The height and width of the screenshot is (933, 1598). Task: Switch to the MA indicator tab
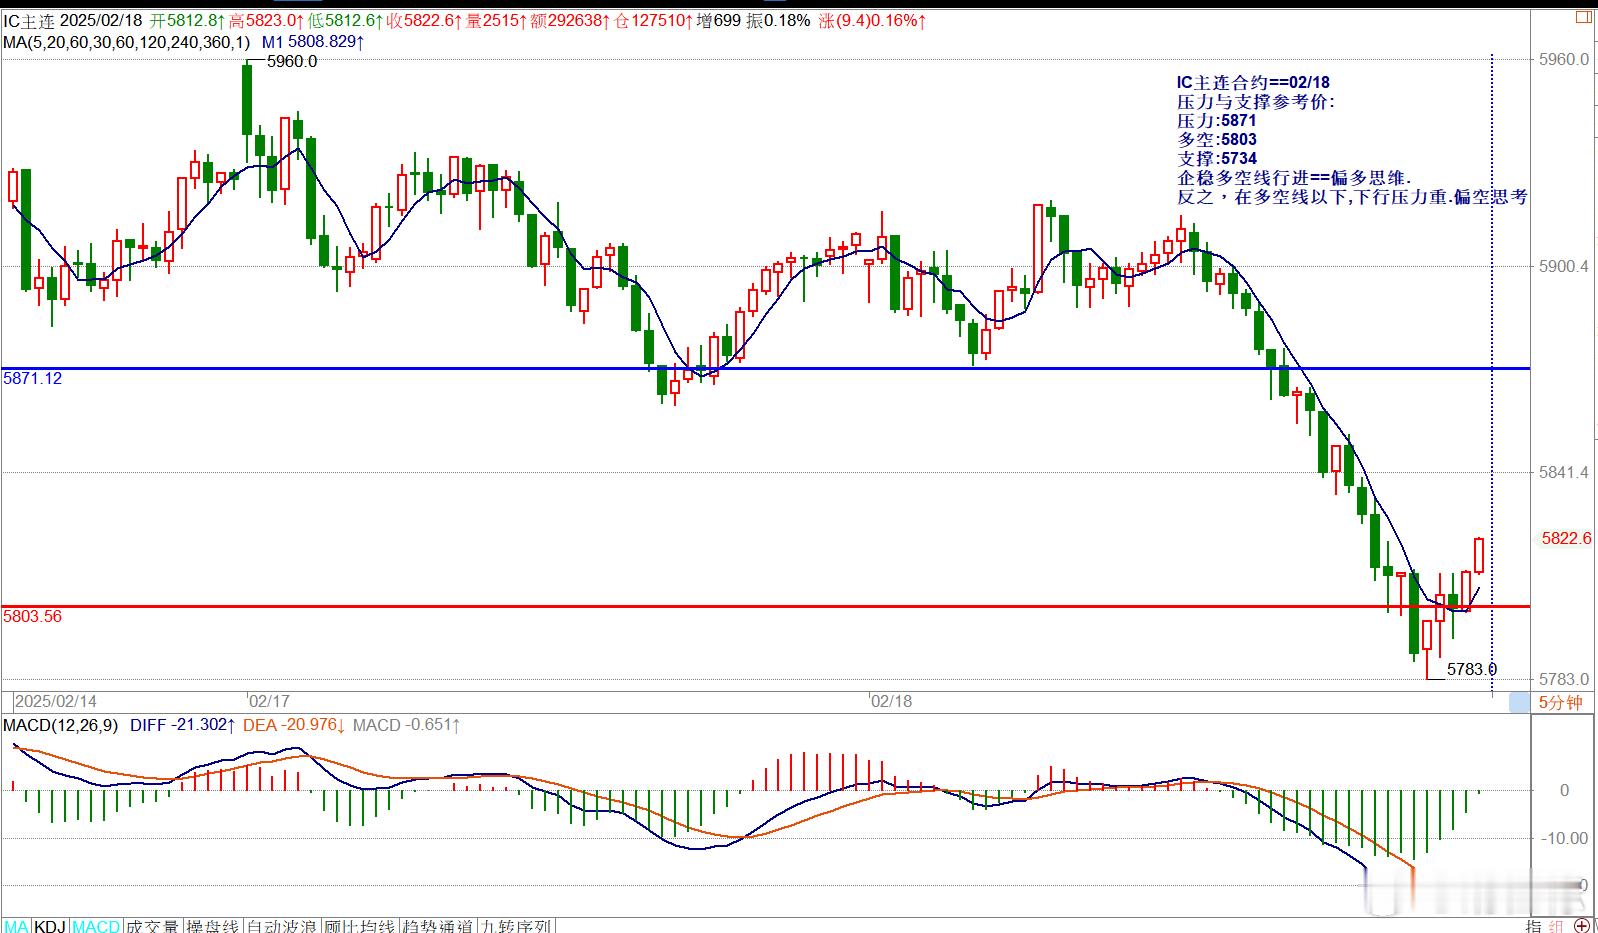(17, 926)
